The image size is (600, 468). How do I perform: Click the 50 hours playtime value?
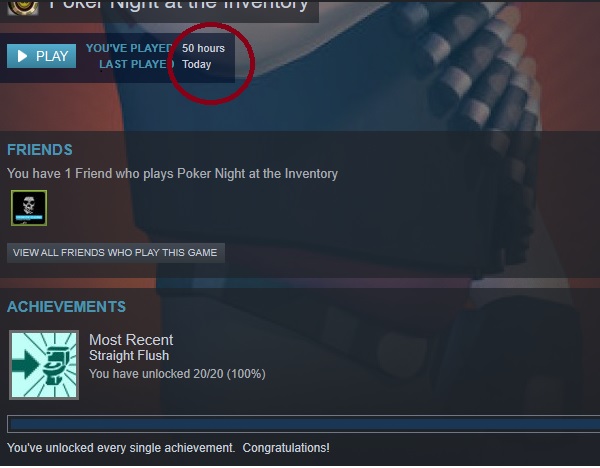pos(203,48)
